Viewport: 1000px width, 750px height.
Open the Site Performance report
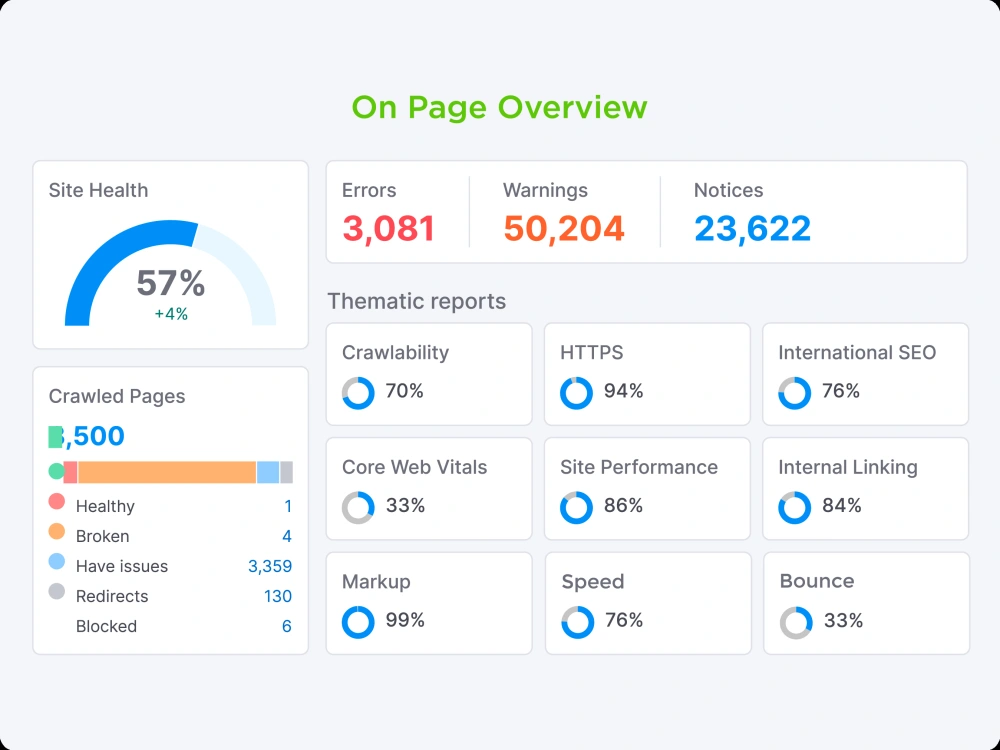(647, 489)
